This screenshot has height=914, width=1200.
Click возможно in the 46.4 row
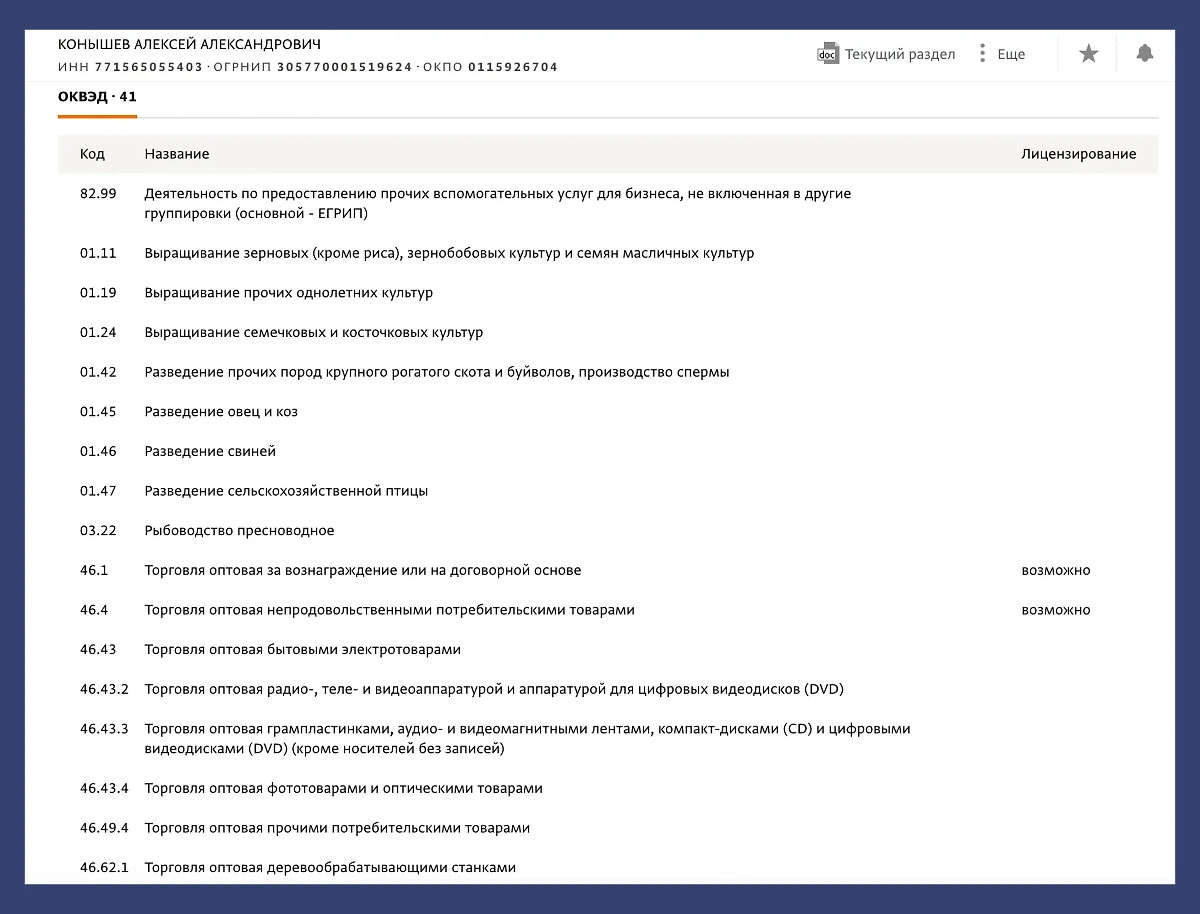tap(1055, 609)
